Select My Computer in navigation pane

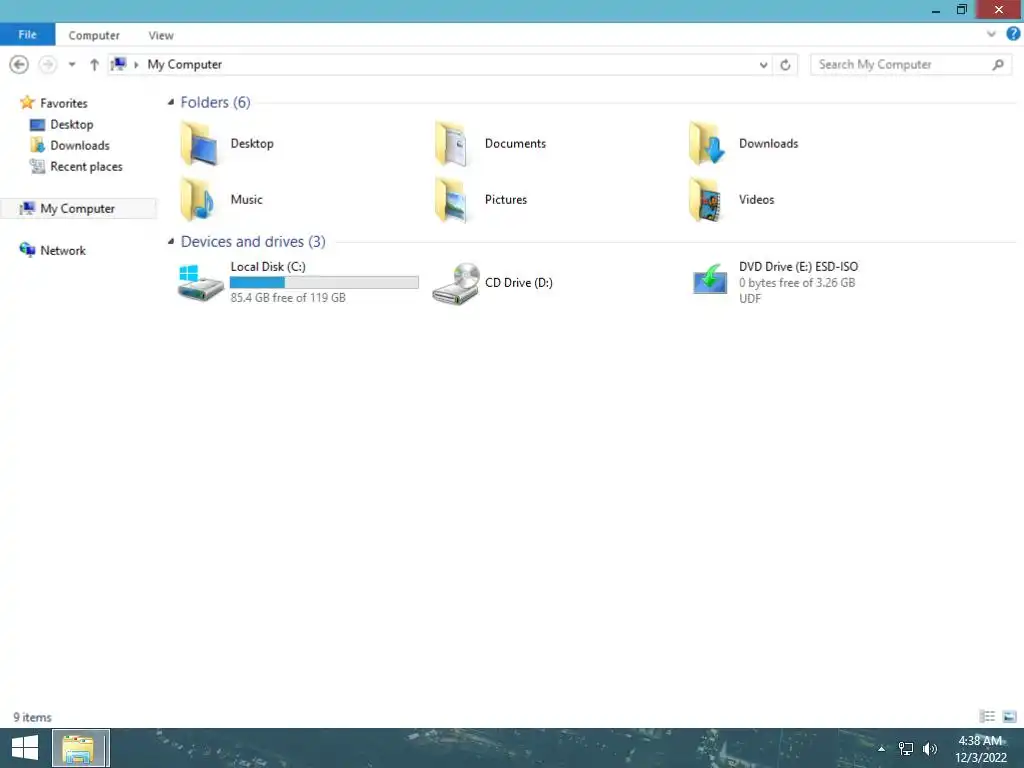78,208
